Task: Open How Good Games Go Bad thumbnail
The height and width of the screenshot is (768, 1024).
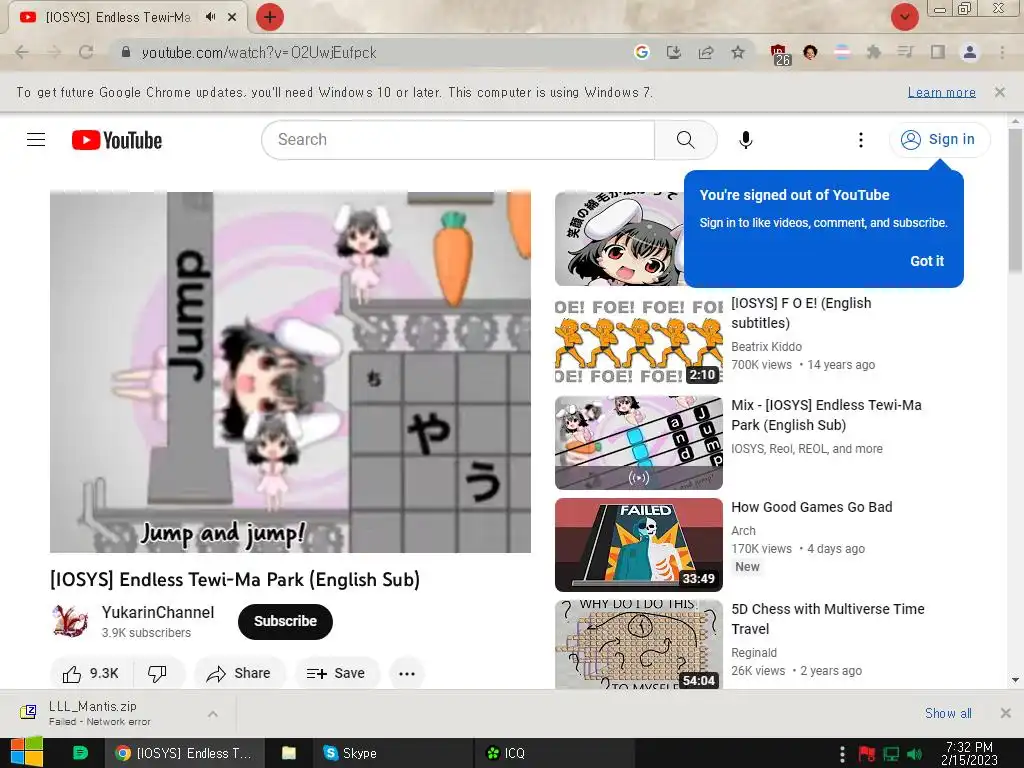Action: click(639, 545)
